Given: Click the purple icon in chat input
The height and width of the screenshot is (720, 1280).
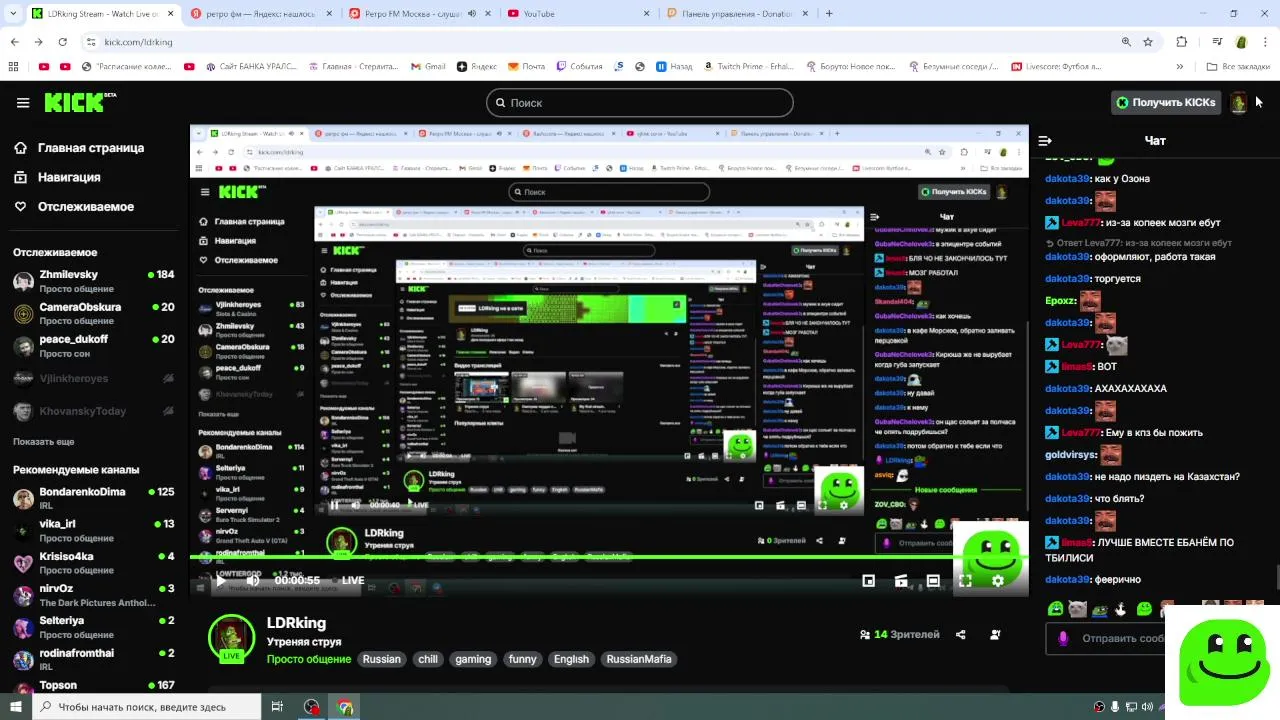Looking at the screenshot, I should click(1063, 638).
